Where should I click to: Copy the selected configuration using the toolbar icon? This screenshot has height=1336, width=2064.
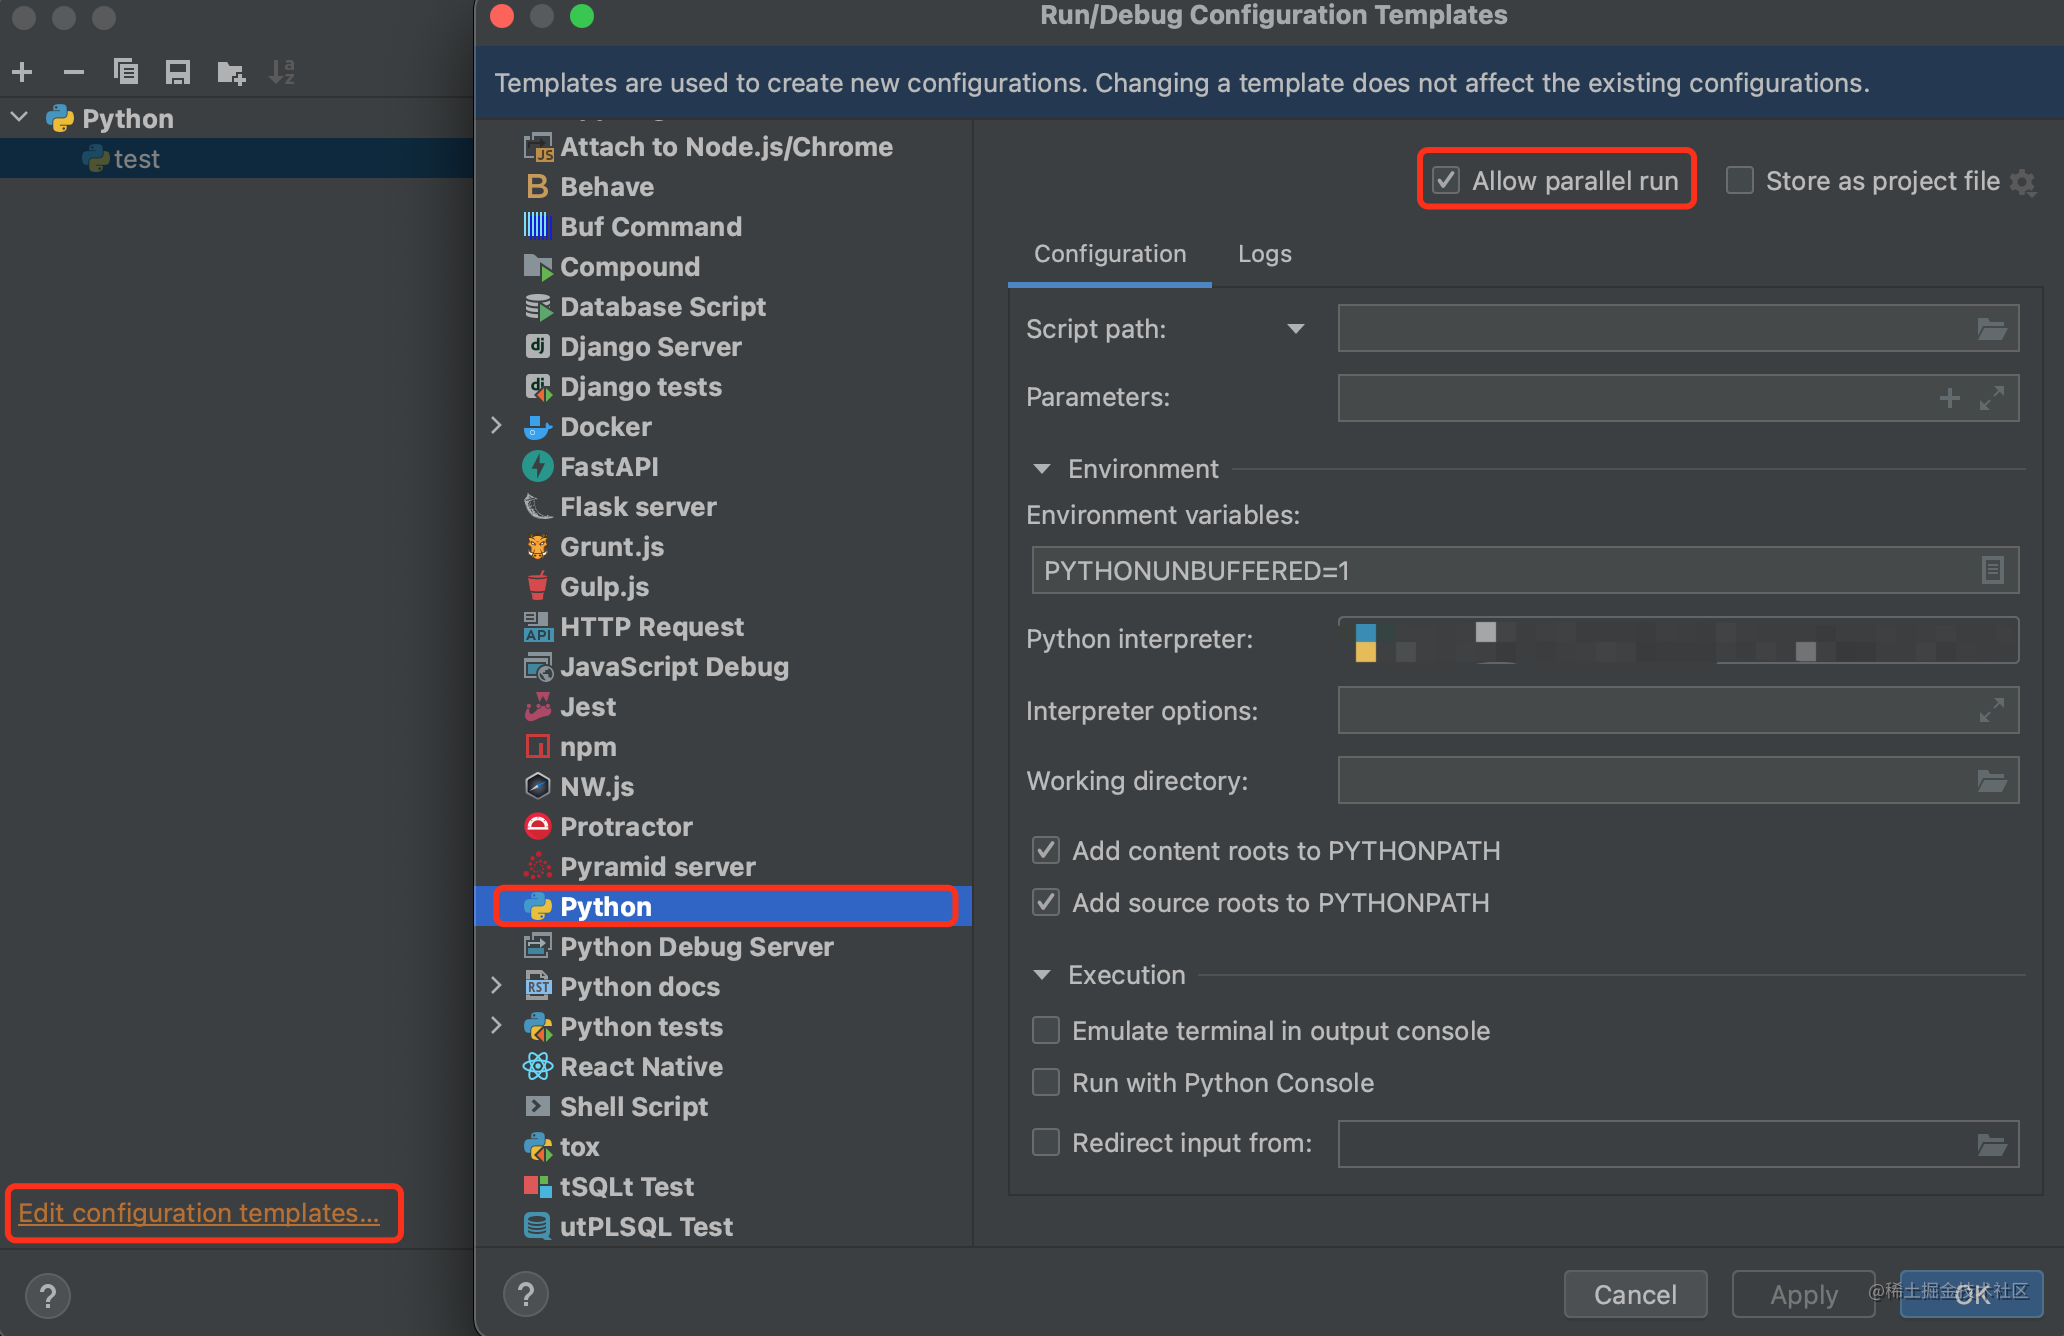(126, 71)
